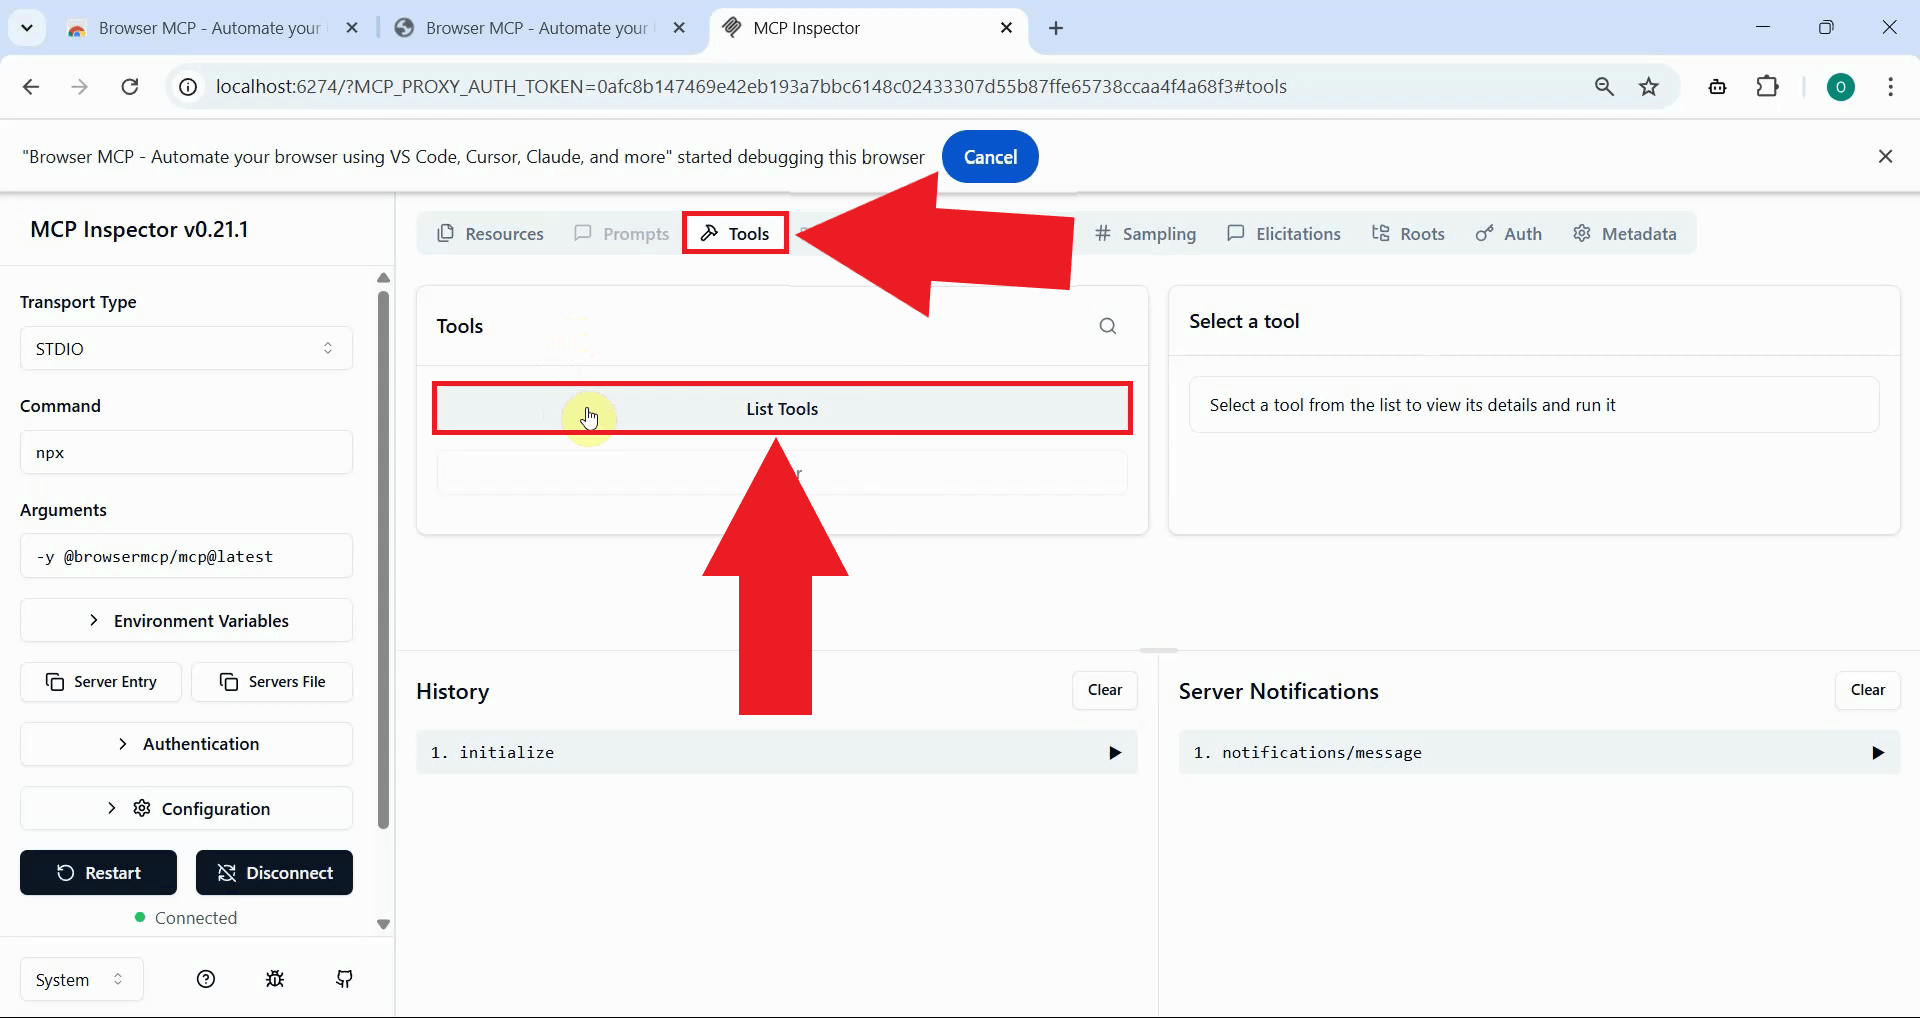Open the Roots panel
Image resolution: width=1920 pixels, height=1018 pixels.
pyautogui.click(x=1409, y=233)
